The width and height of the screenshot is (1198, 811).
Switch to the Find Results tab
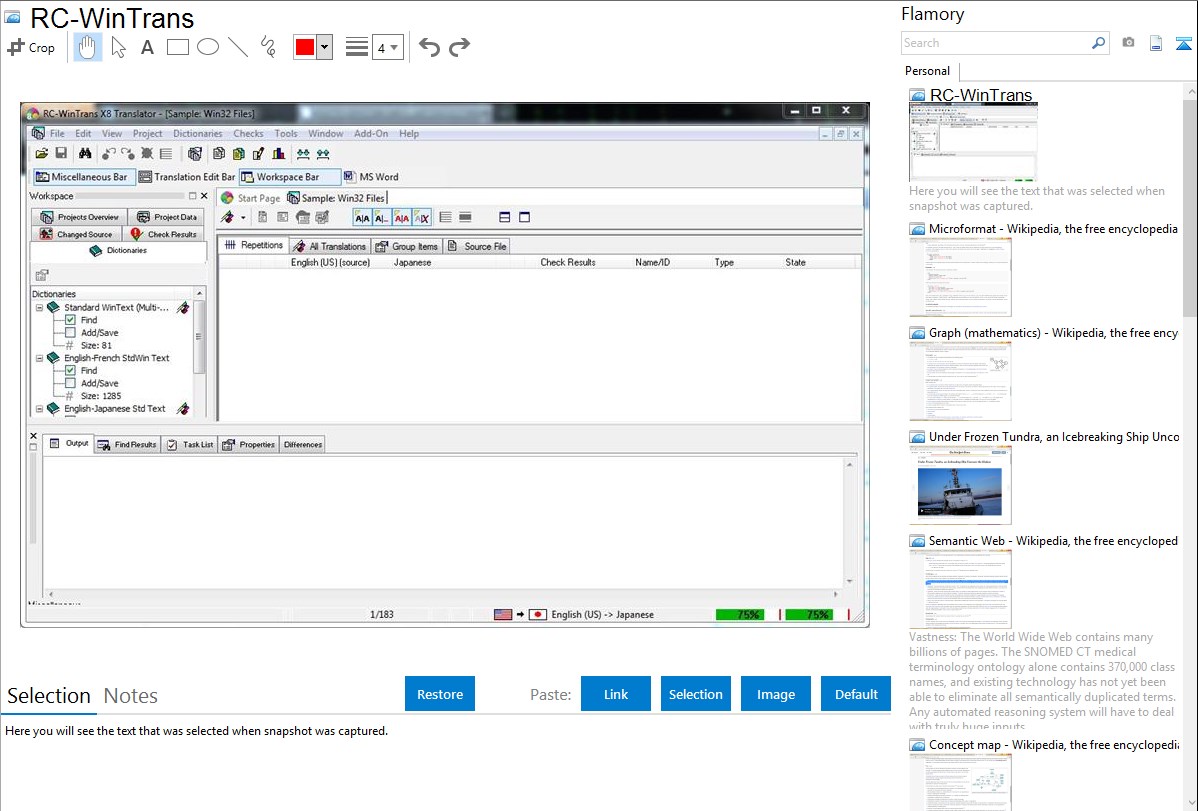(128, 444)
